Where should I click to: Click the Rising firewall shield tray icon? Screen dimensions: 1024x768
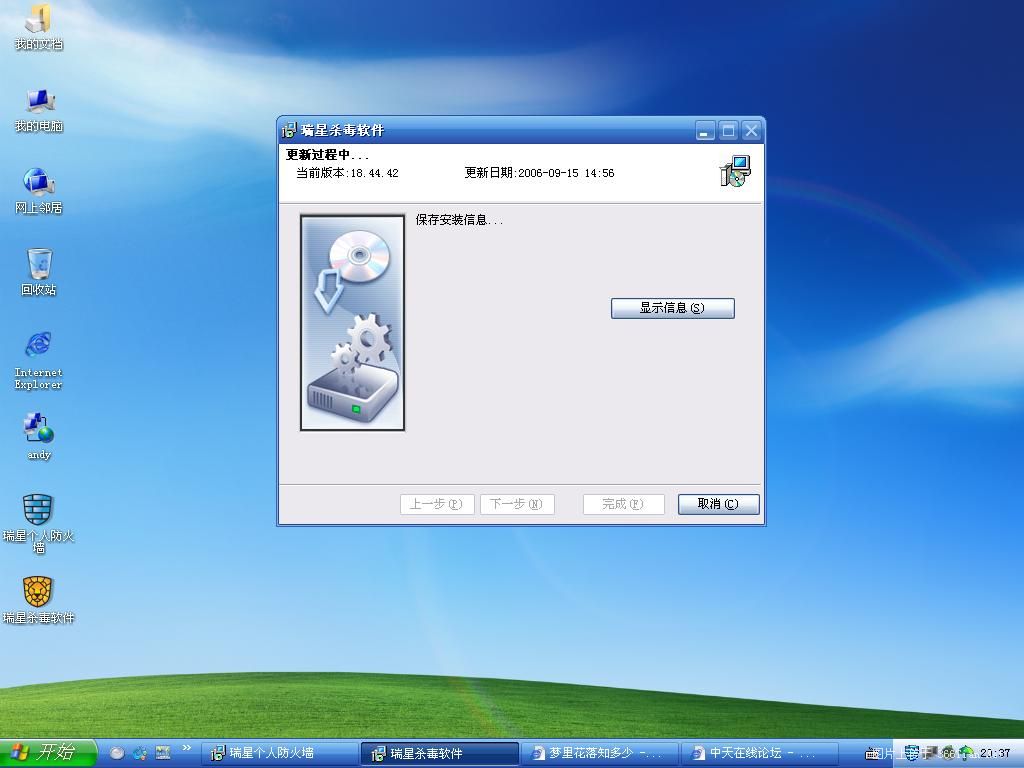click(912, 752)
